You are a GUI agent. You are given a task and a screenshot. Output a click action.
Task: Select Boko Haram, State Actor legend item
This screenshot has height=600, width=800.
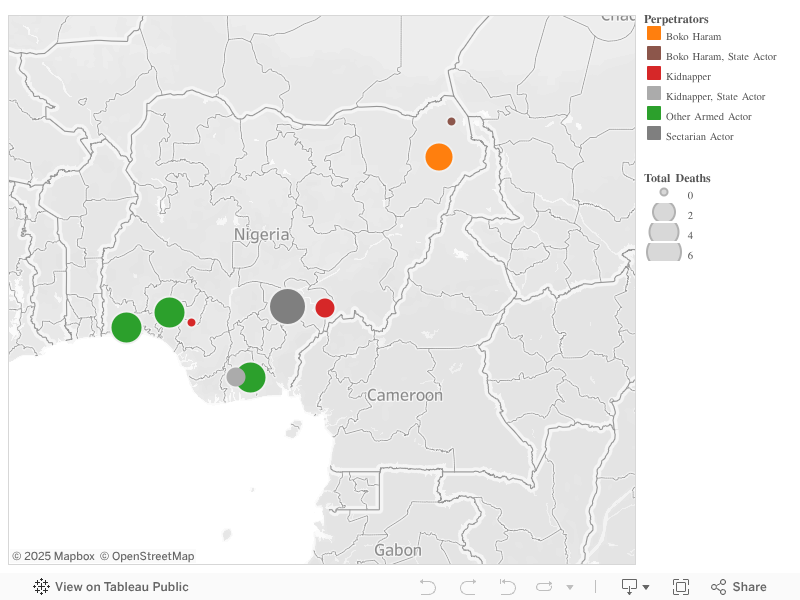coord(720,56)
